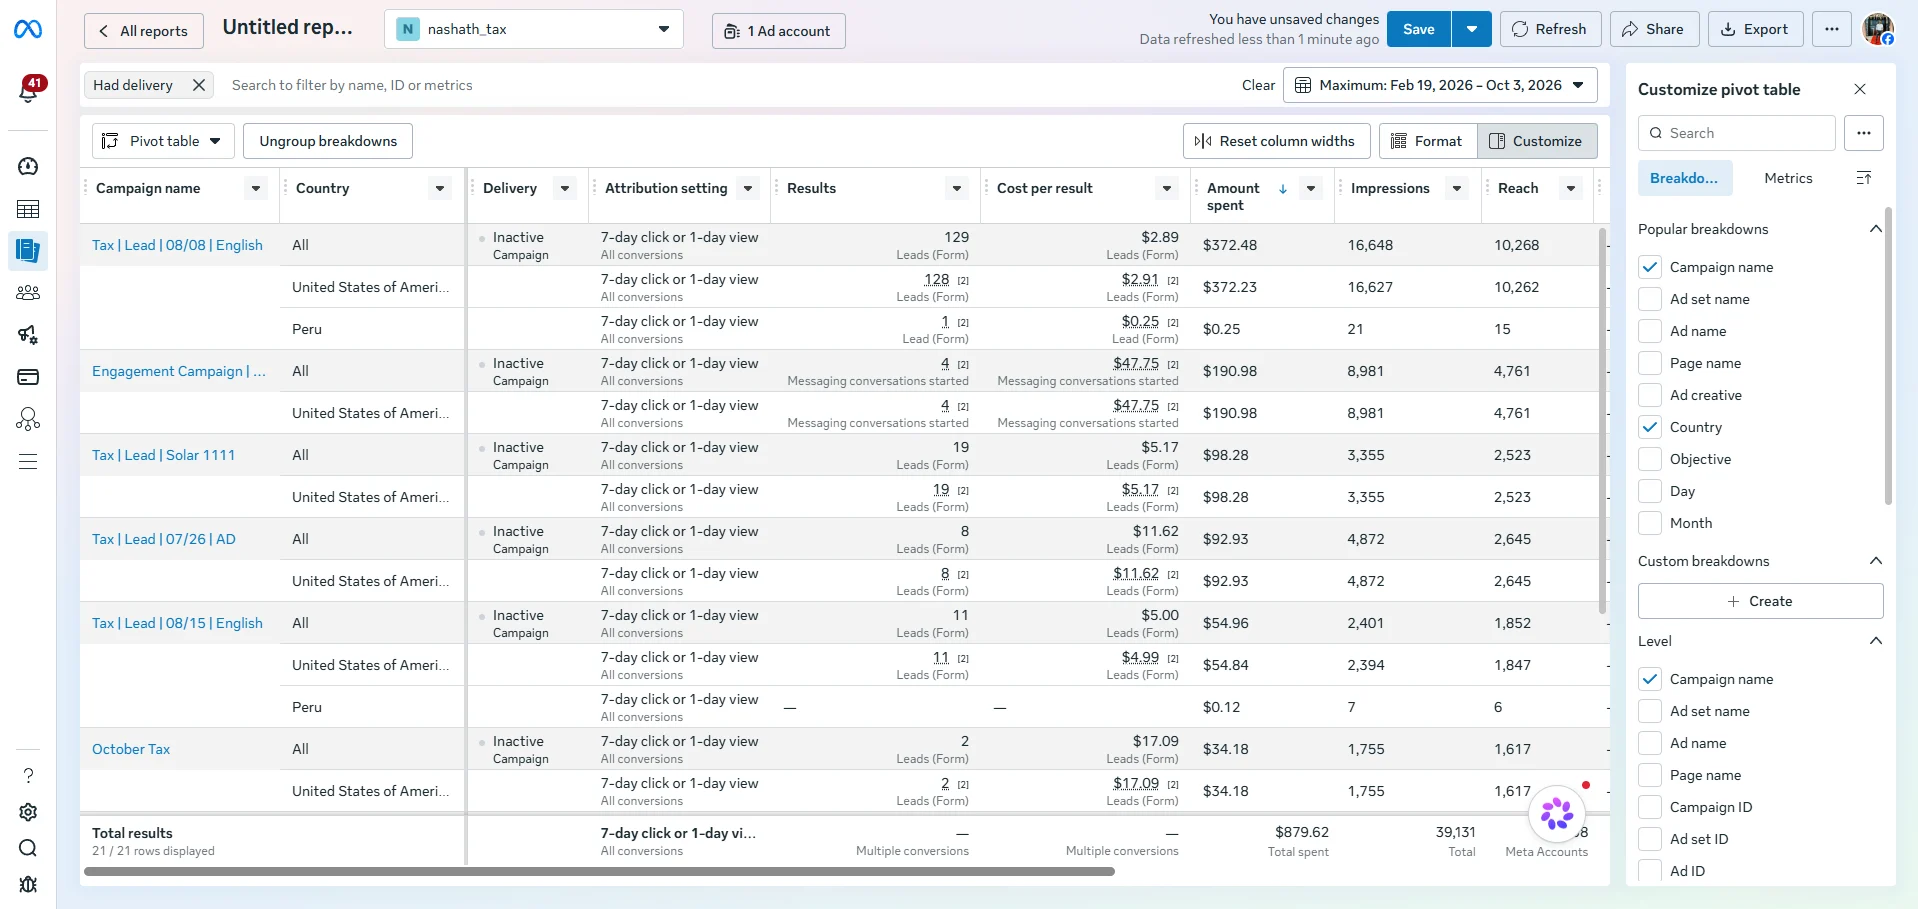Viewport: 1918px width, 909px height.
Task: Open the ellipsis menu next to panel Search
Action: click(x=1864, y=133)
